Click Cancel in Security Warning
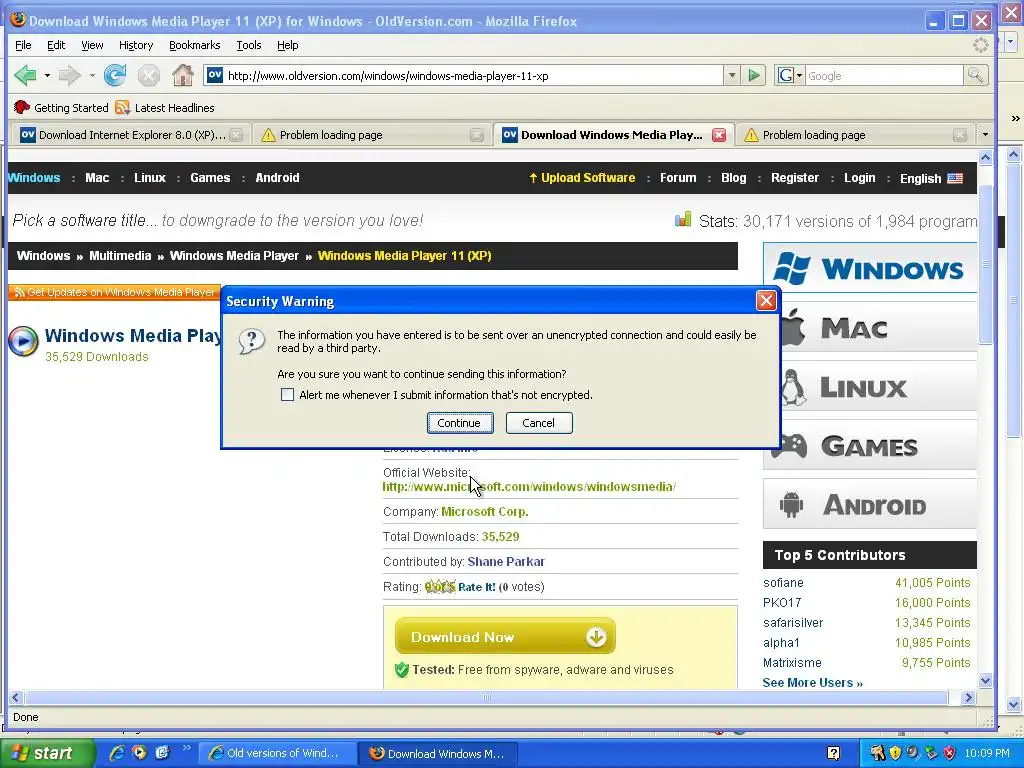 [x=539, y=423]
